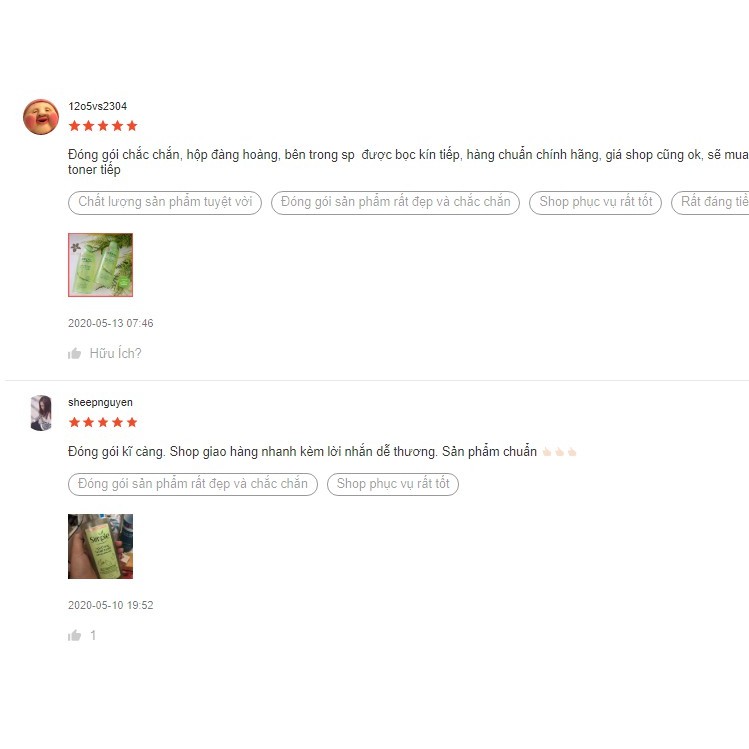Click the timestamp 2020-05-10 19:52
Screen dimensions: 749x749
tap(111, 605)
